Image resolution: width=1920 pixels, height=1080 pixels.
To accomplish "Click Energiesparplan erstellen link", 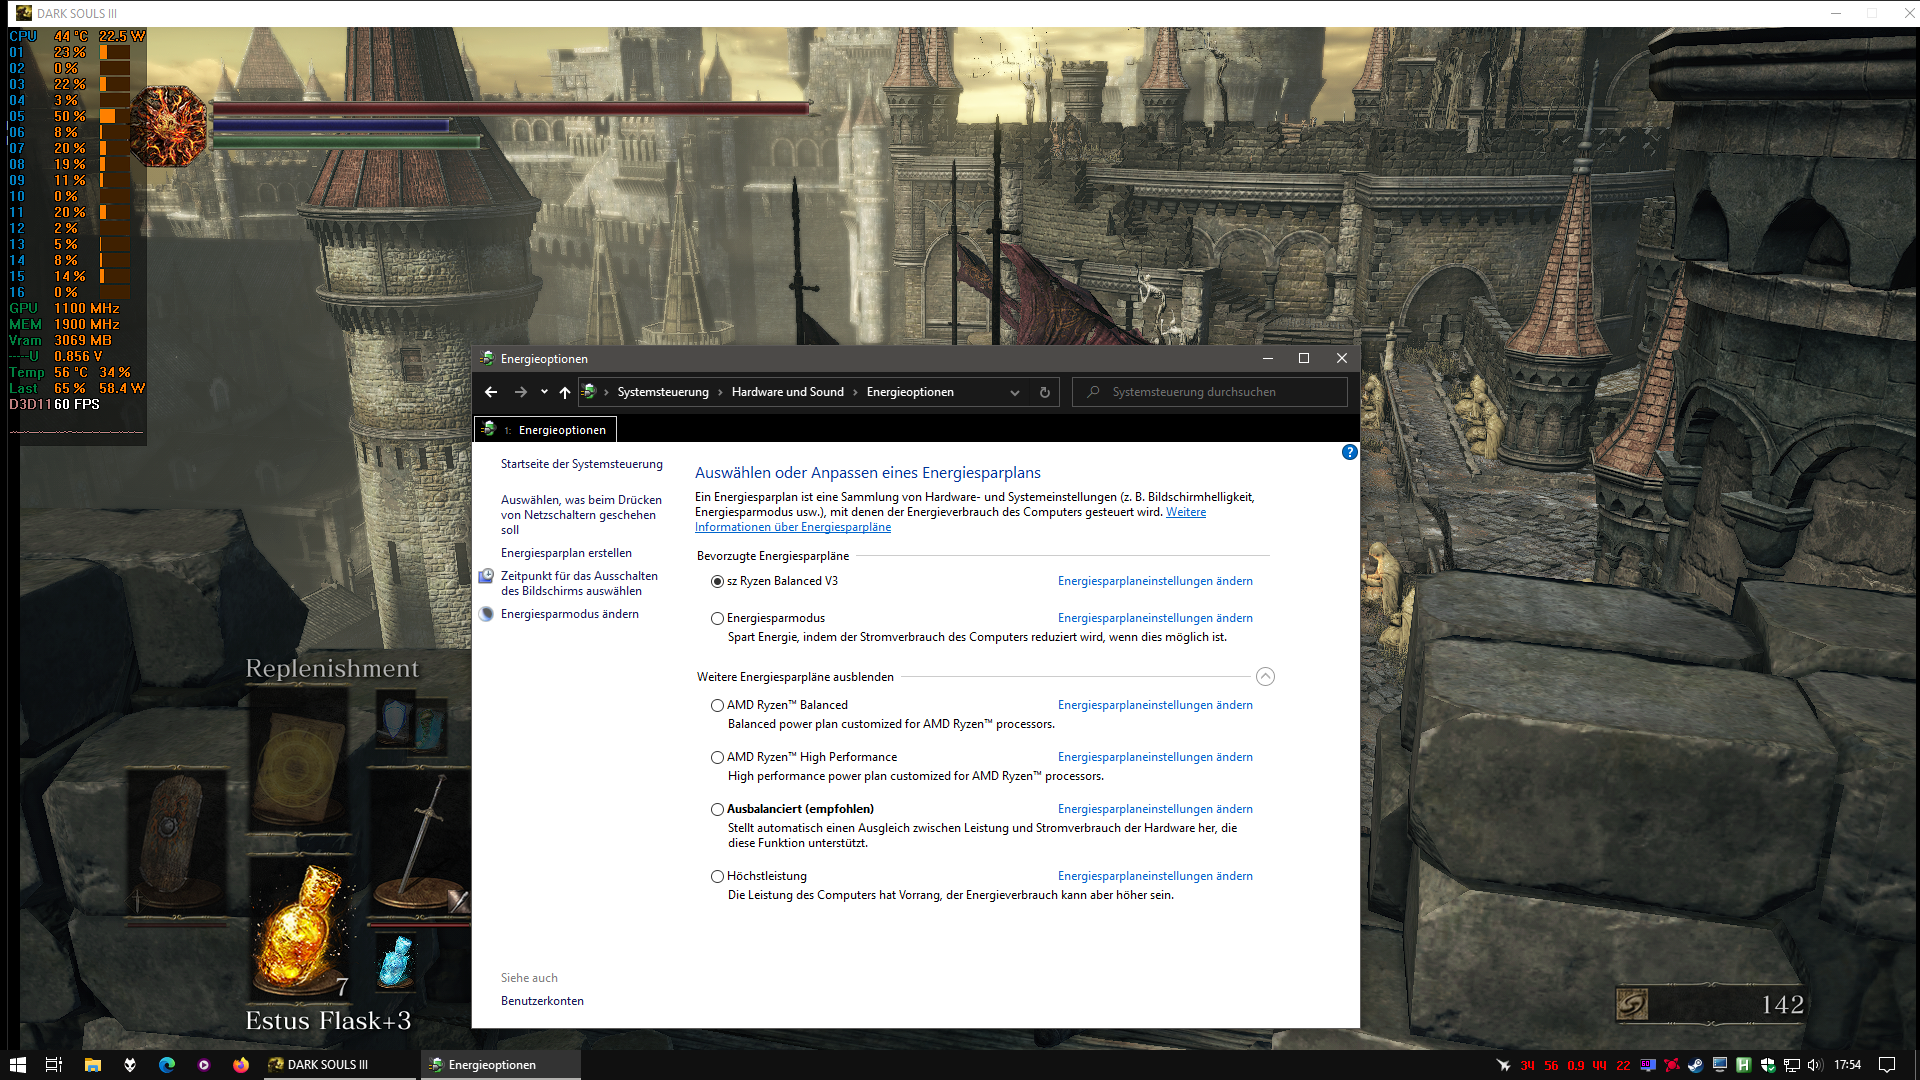I will click(566, 553).
